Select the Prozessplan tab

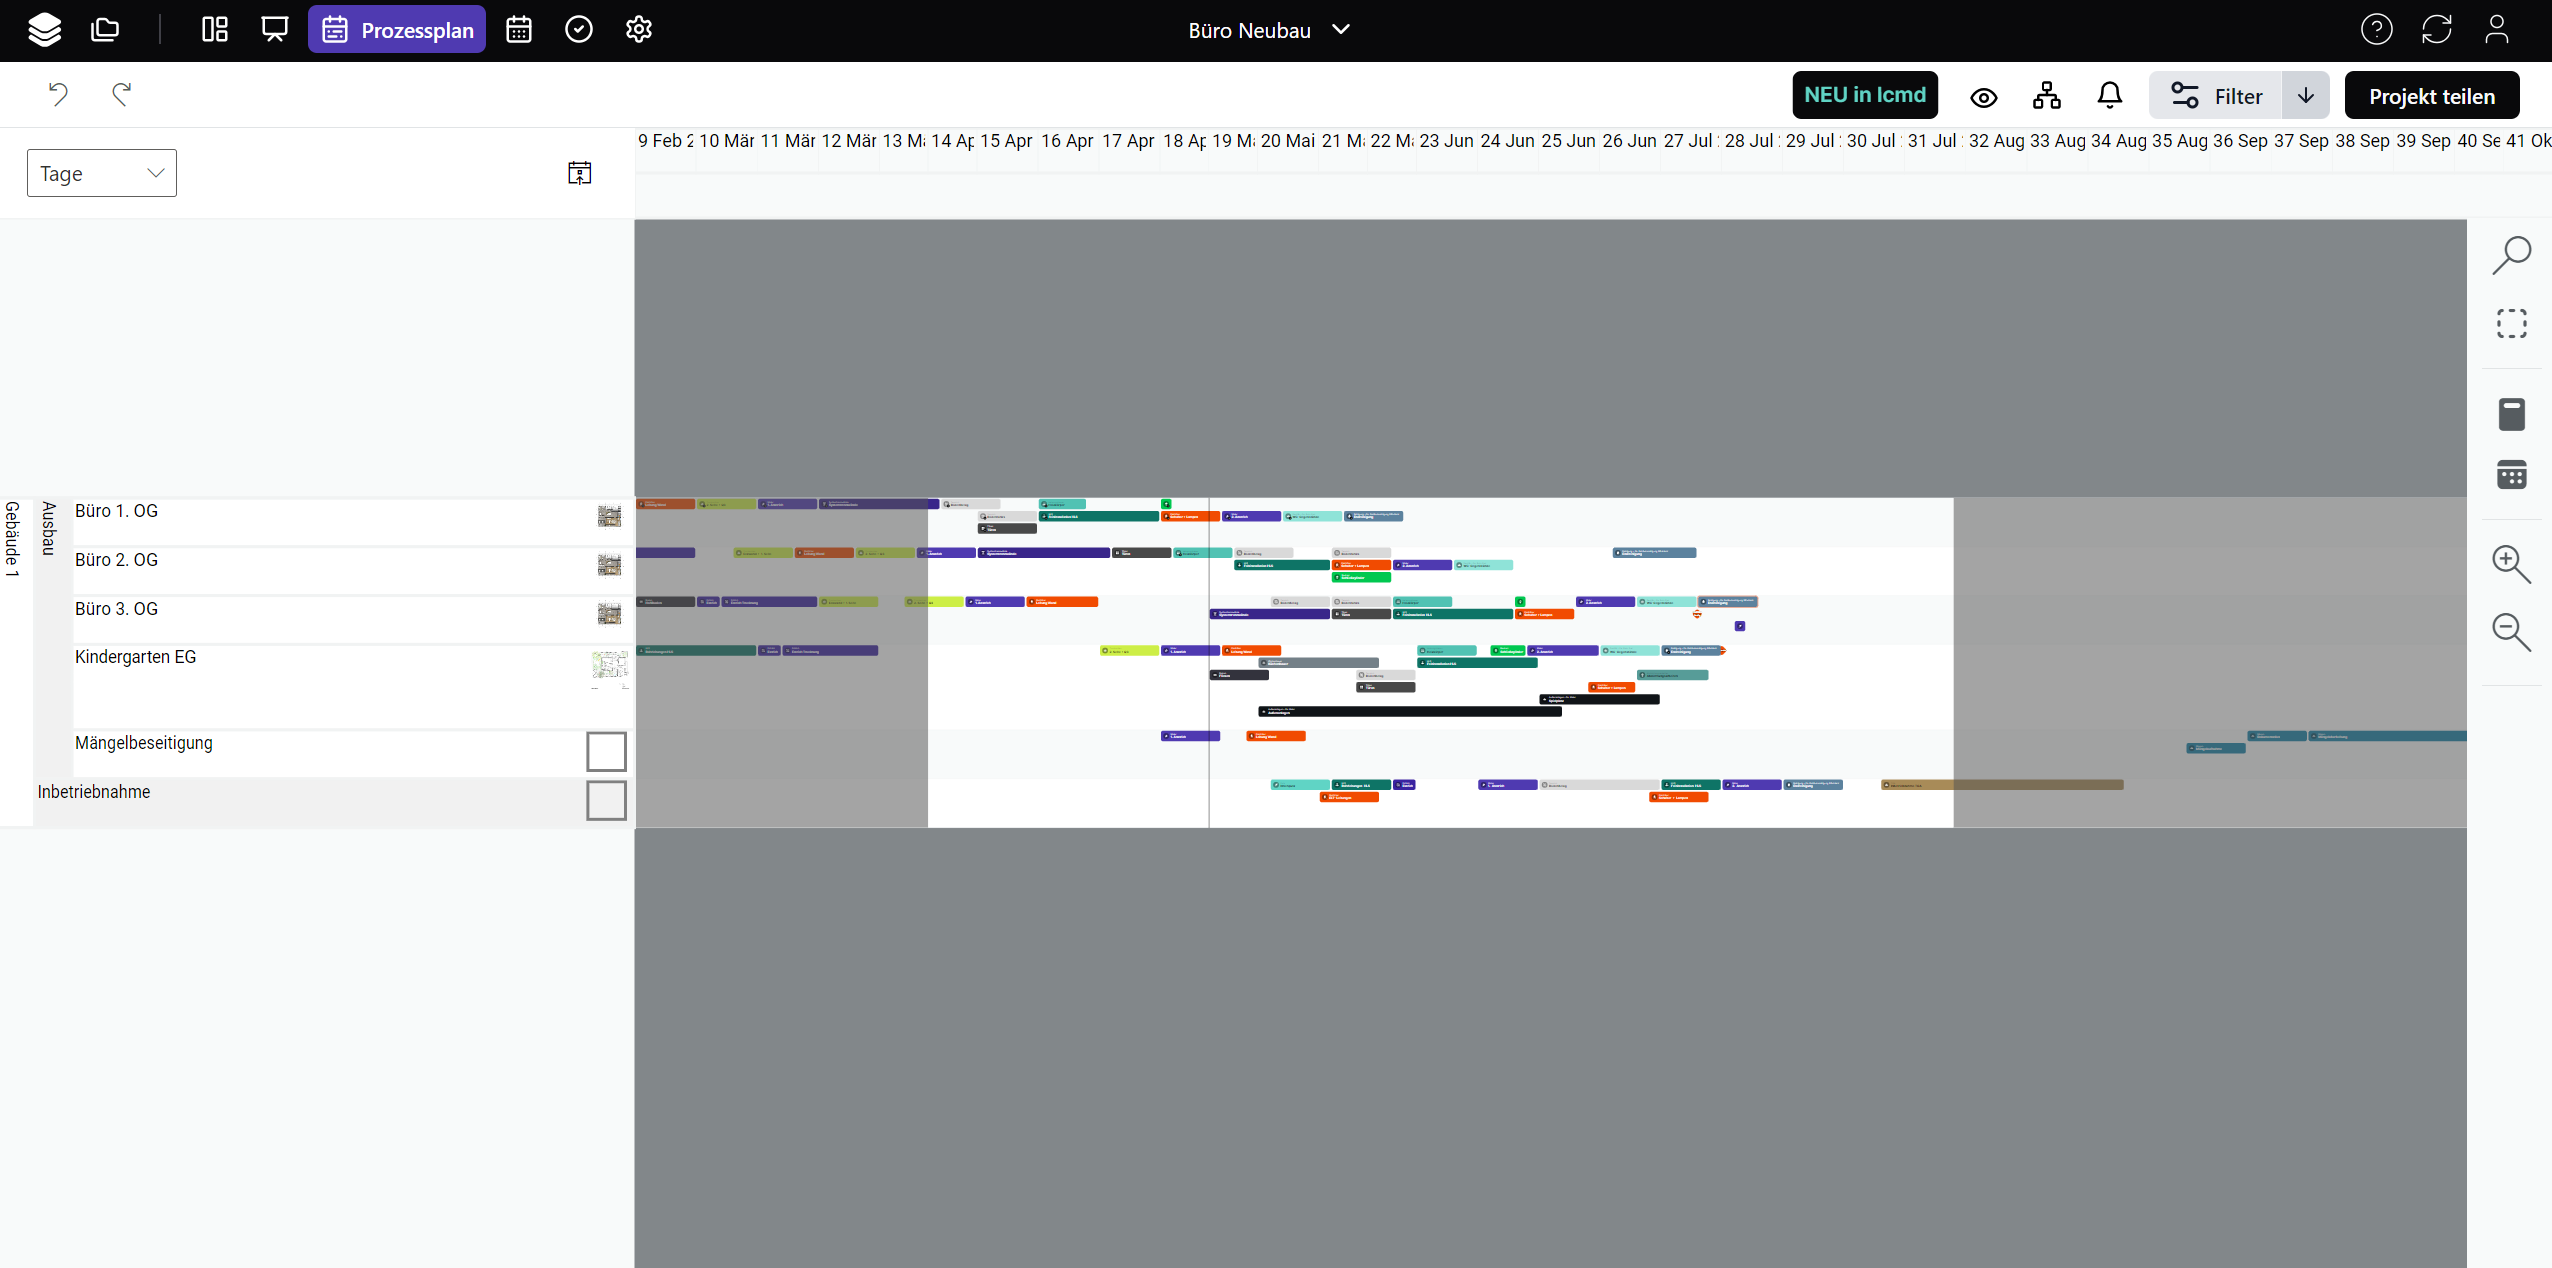pos(397,30)
